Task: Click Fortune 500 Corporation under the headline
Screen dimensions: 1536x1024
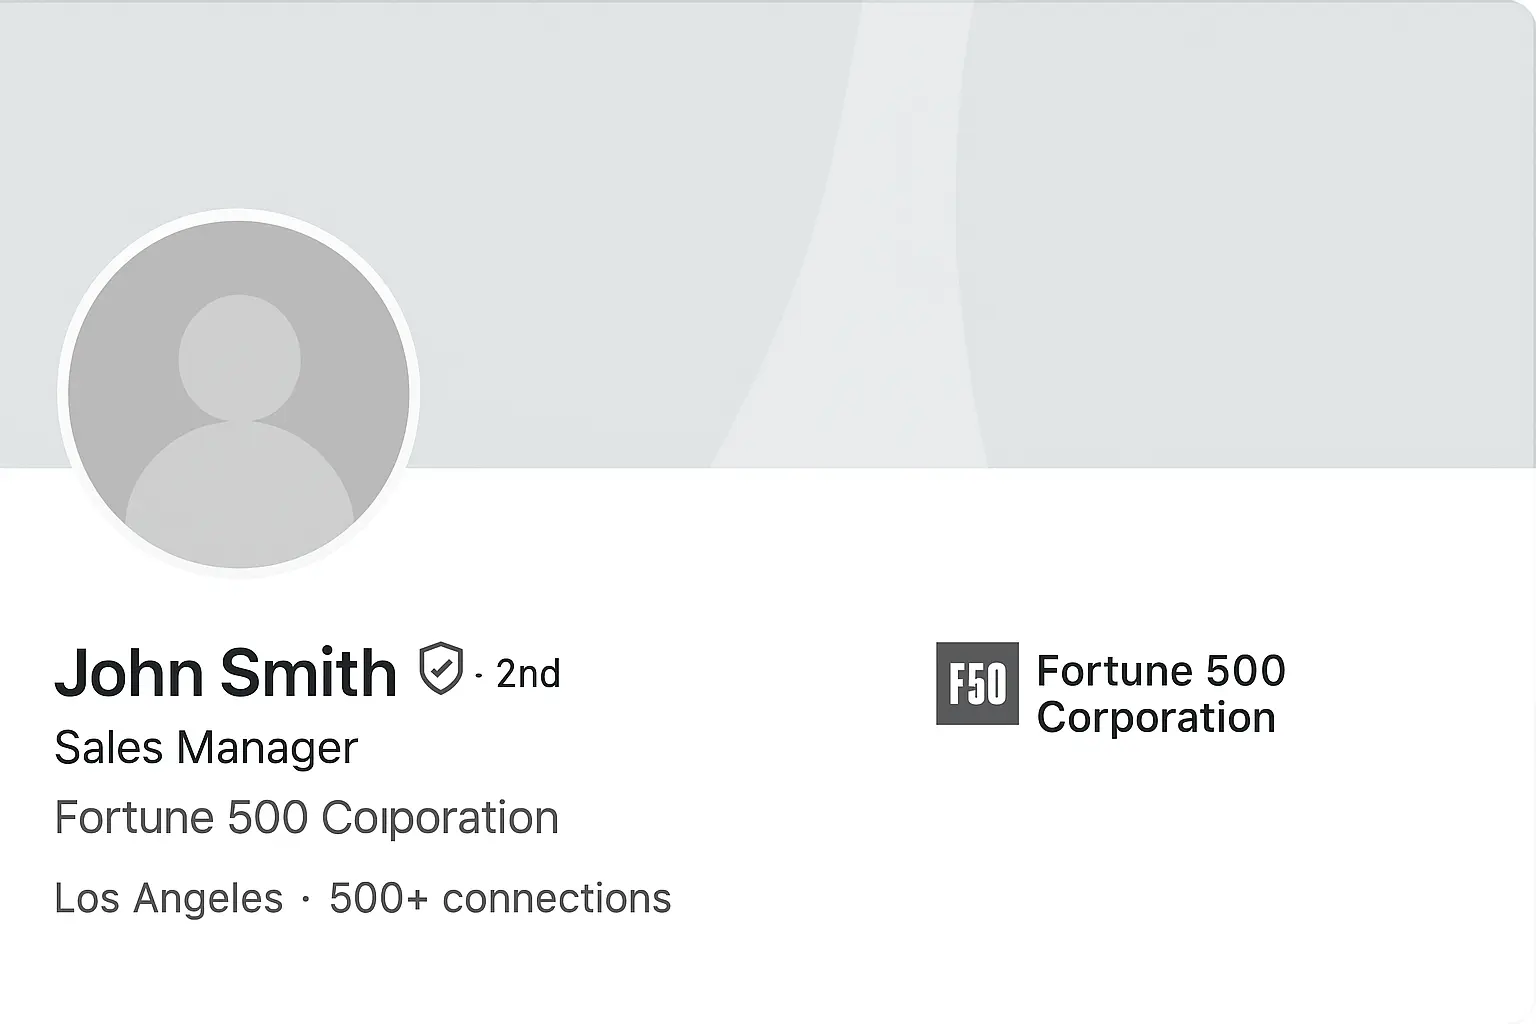Action: point(306,818)
